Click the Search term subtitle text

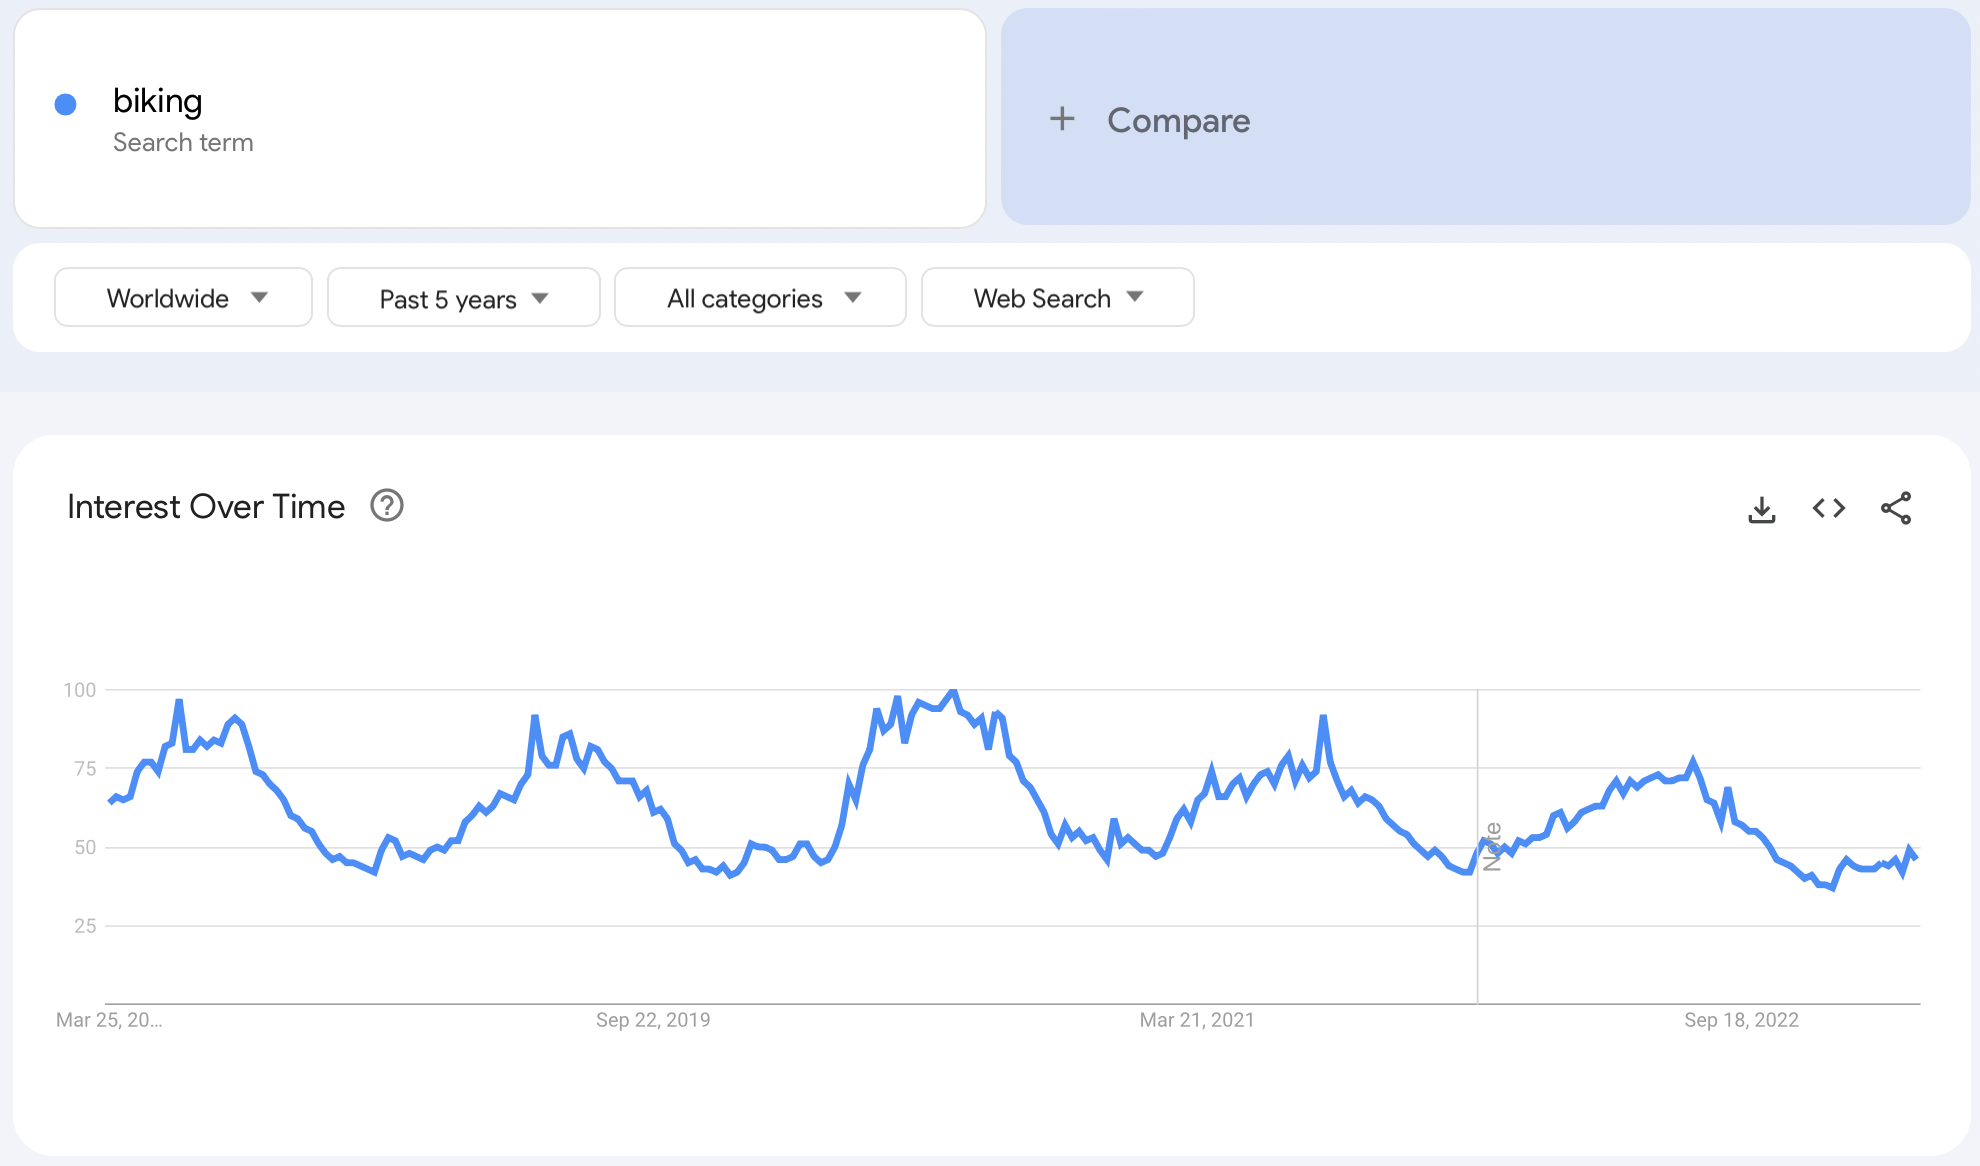coord(183,143)
